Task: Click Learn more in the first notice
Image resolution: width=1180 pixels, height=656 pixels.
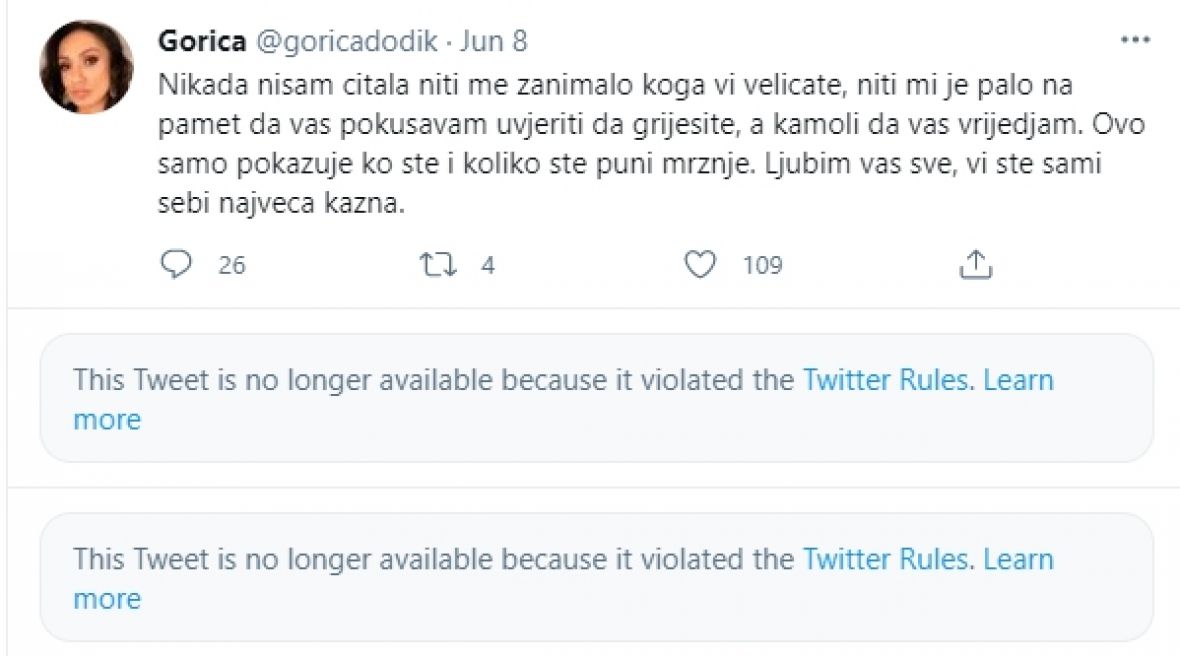Action: 1018,381
